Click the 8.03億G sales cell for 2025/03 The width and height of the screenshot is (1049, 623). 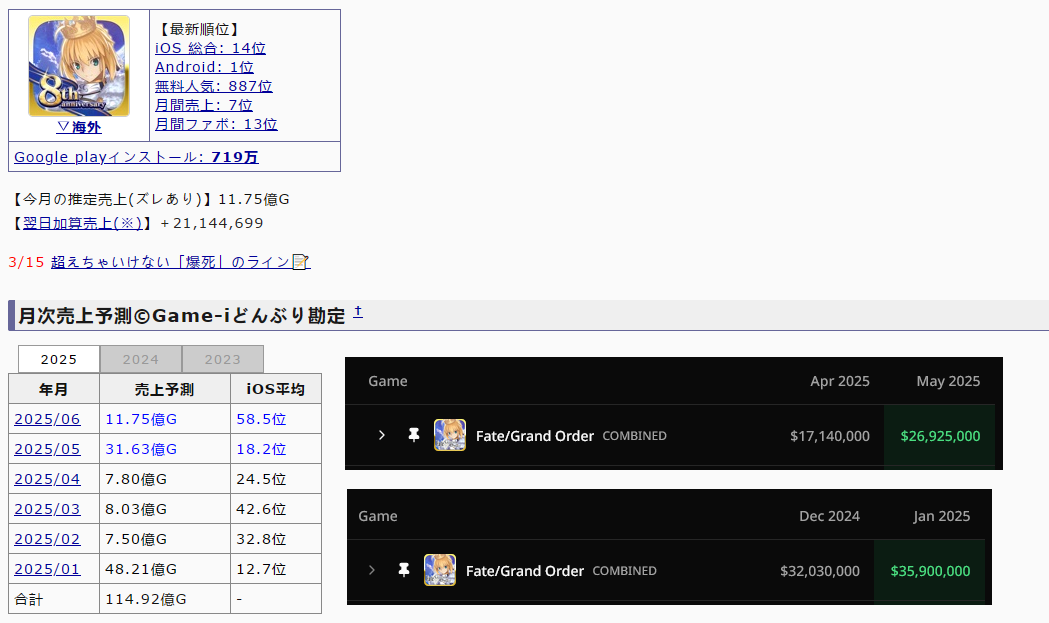point(165,509)
